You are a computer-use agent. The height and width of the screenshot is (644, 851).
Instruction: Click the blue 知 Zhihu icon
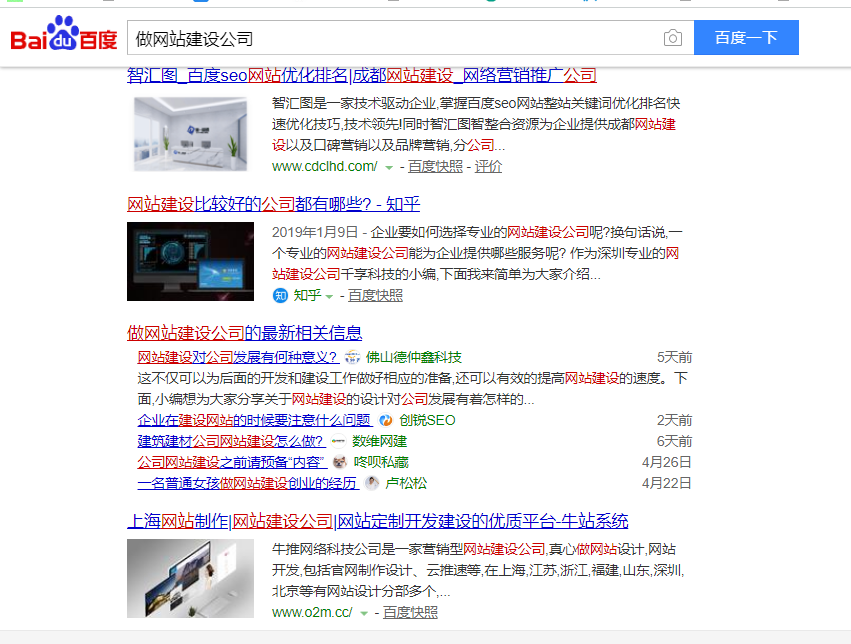click(x=280, y=296)
